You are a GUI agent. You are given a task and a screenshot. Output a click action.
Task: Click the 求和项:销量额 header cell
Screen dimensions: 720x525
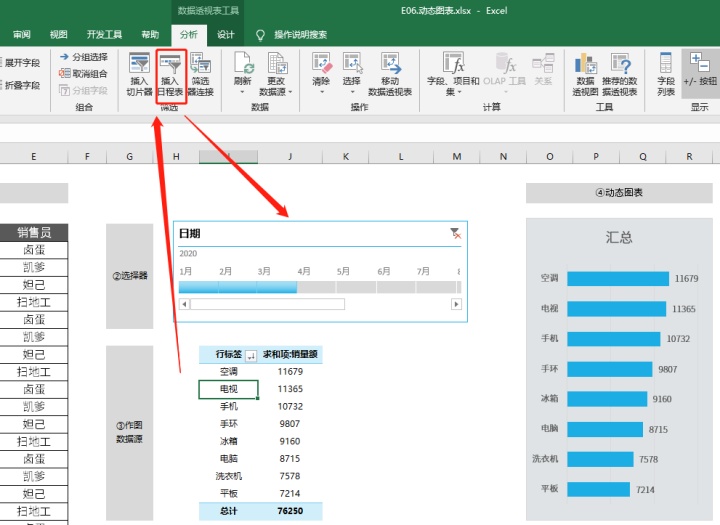(x=290, y=354)
